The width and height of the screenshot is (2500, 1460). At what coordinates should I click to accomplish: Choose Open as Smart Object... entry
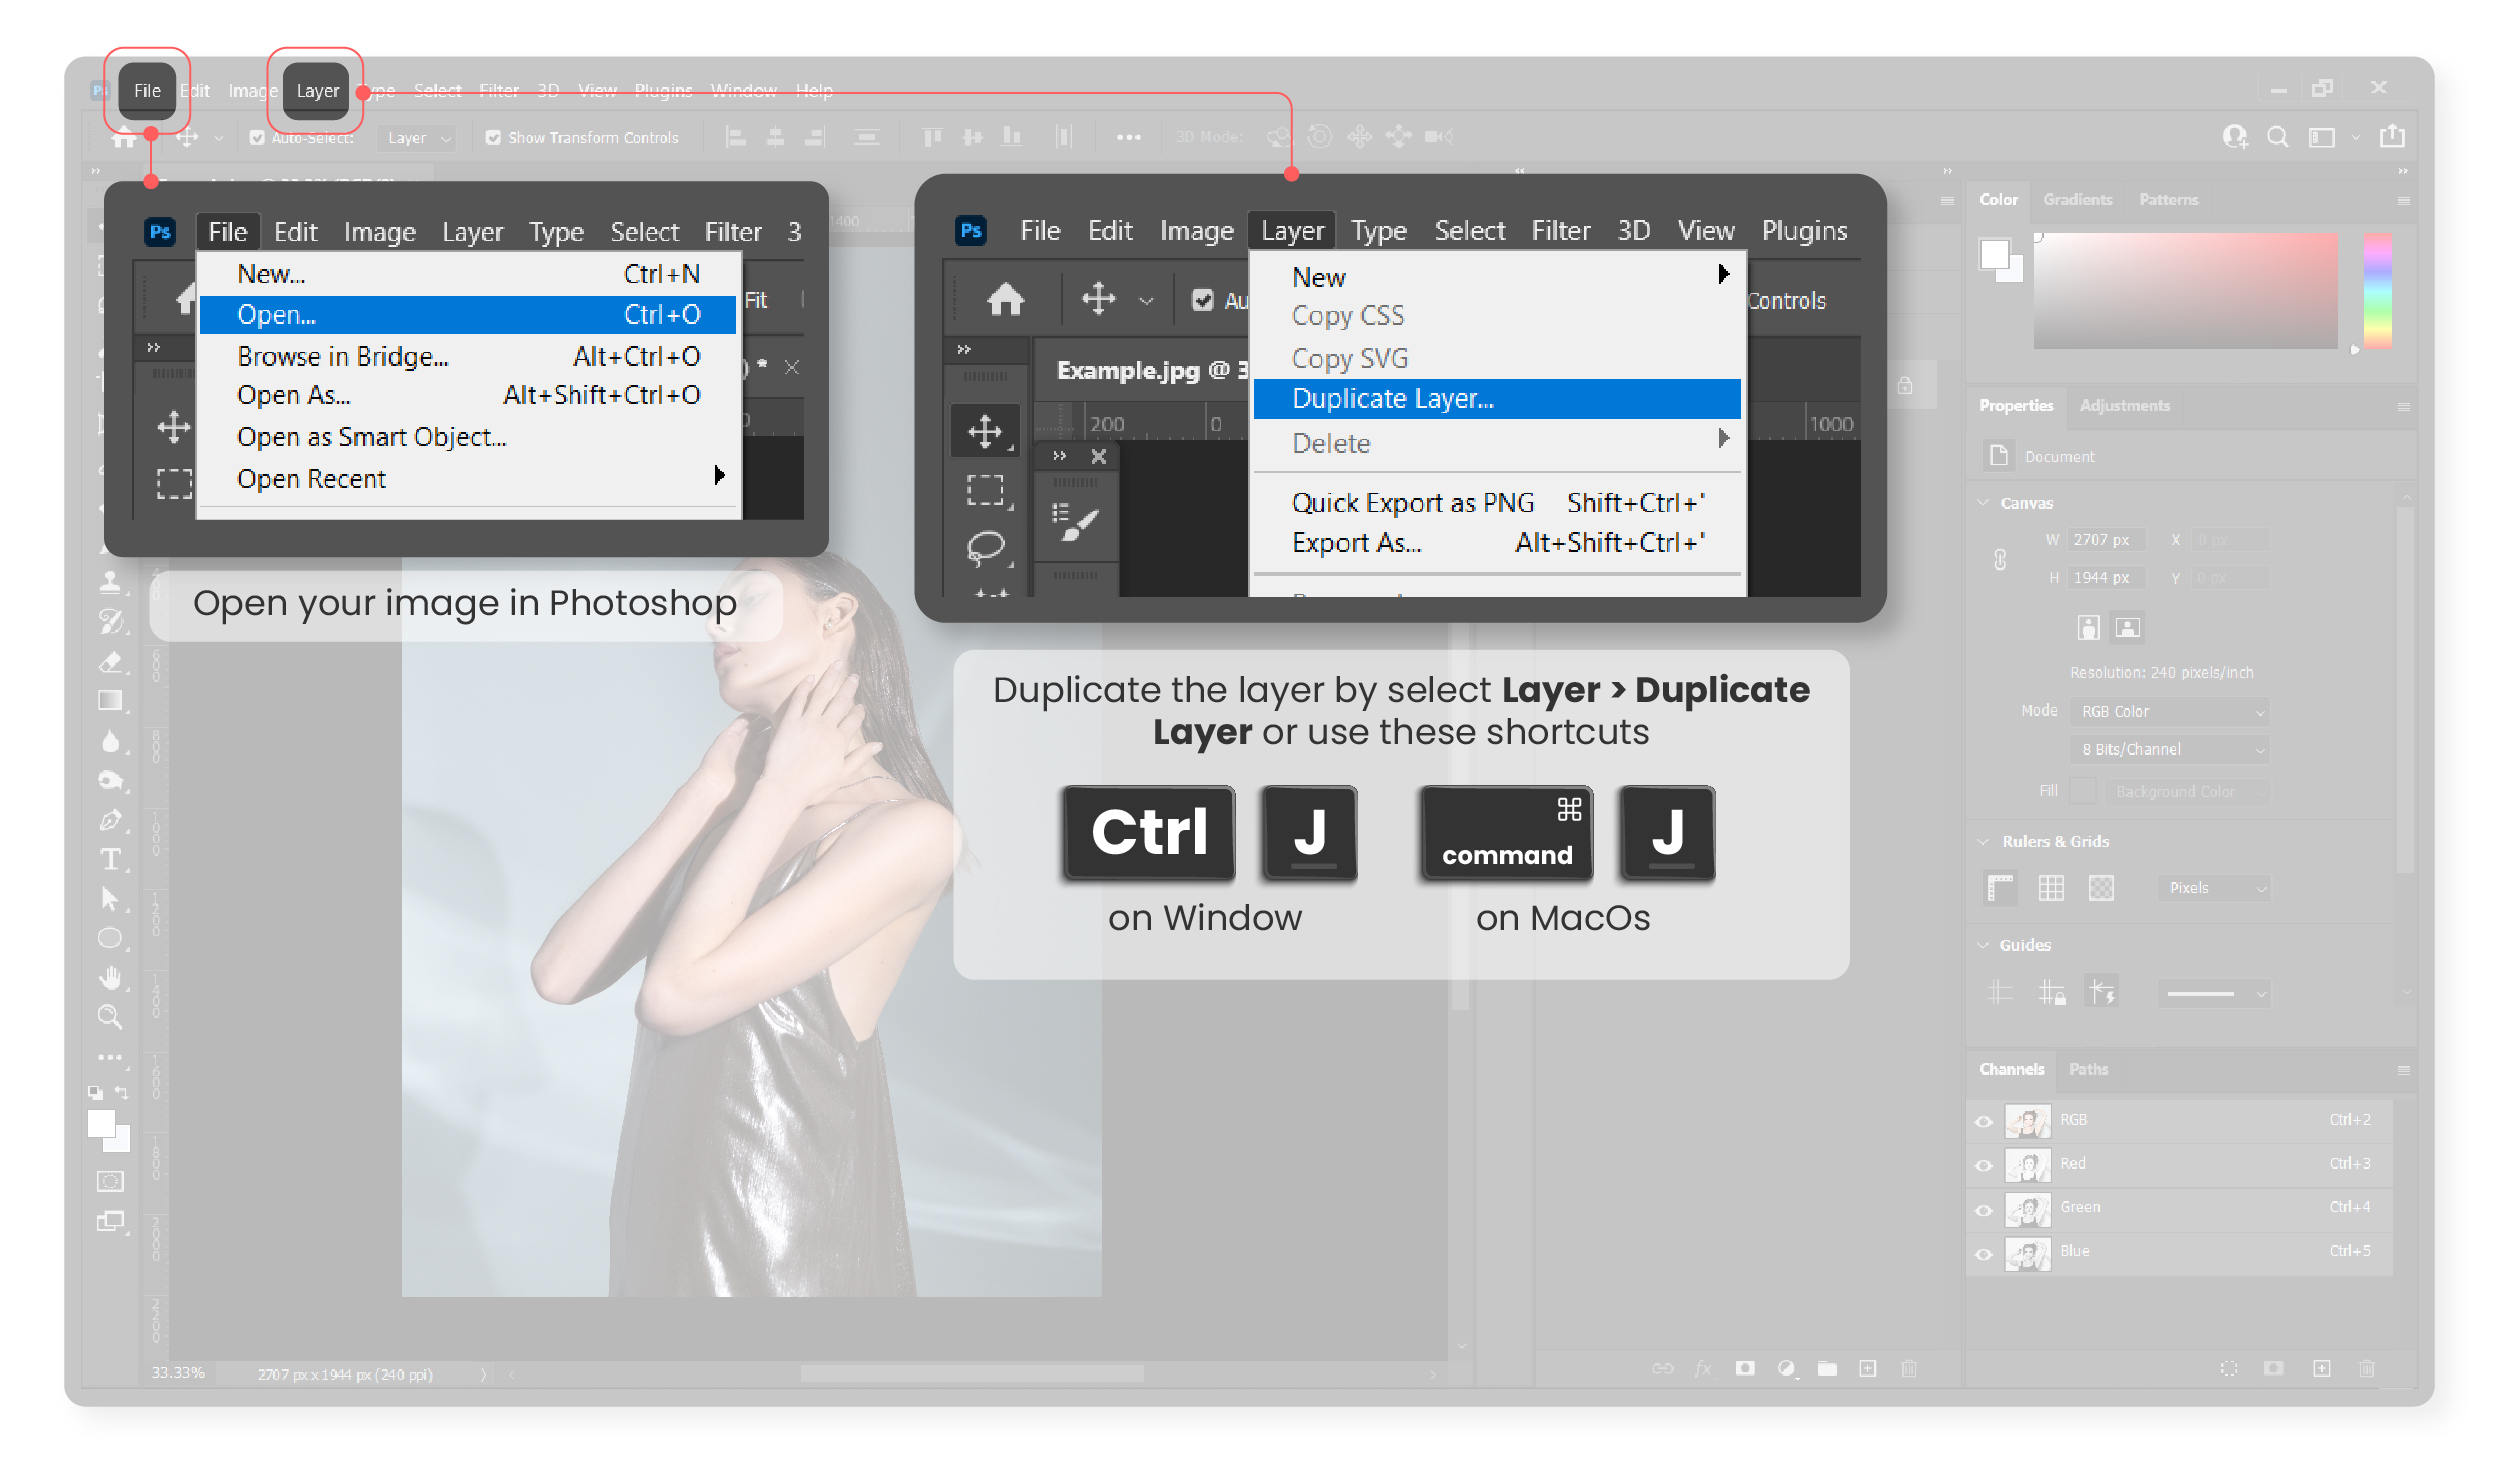coord(468,437)
